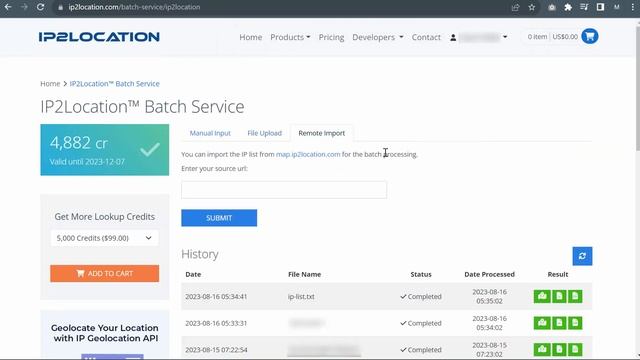
Task: Open the media control playlist icon
Action: (584, 7)
